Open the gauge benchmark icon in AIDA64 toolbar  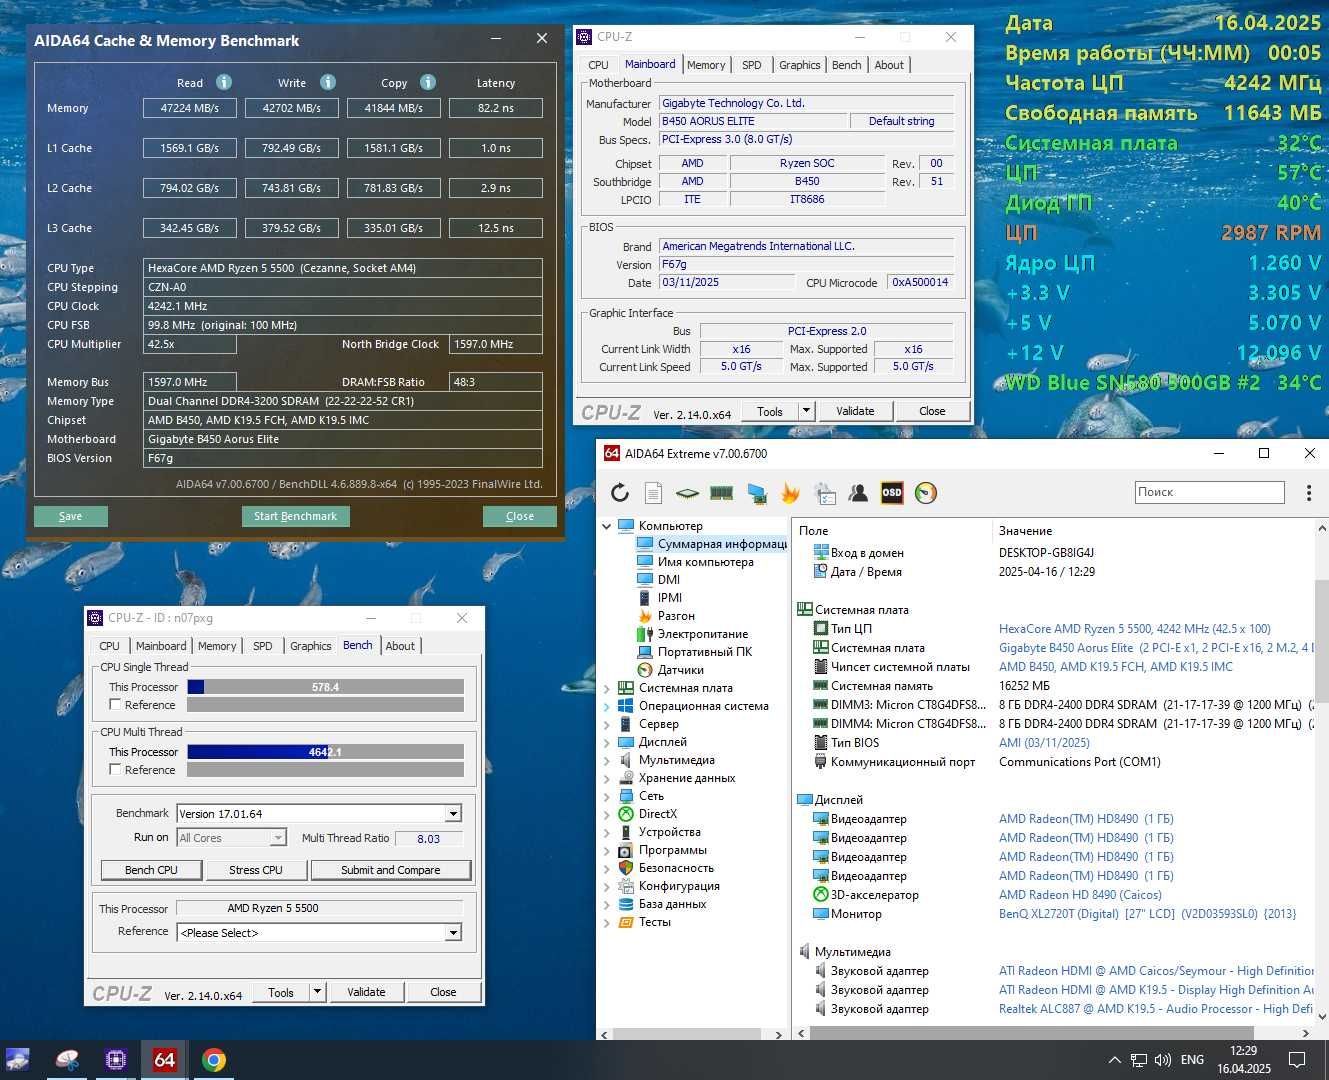(x=926, y=493)
